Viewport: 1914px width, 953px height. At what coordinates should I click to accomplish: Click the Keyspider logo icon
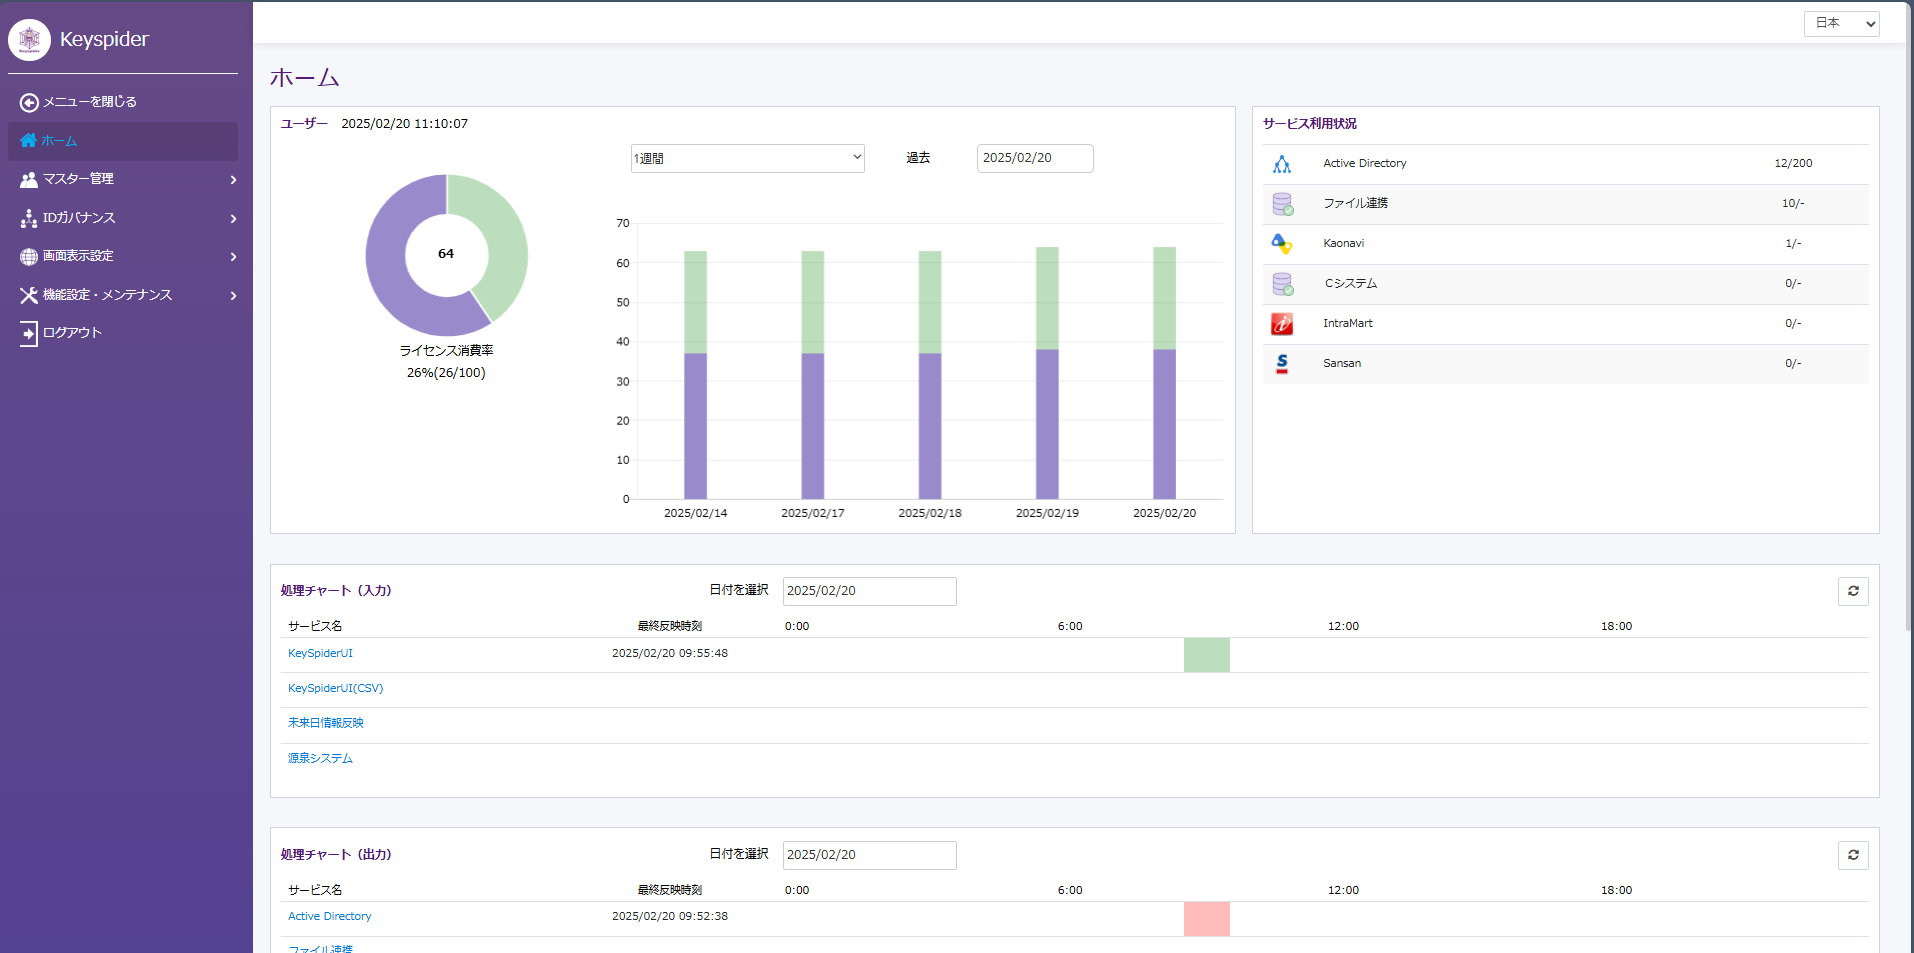[29, 40]
